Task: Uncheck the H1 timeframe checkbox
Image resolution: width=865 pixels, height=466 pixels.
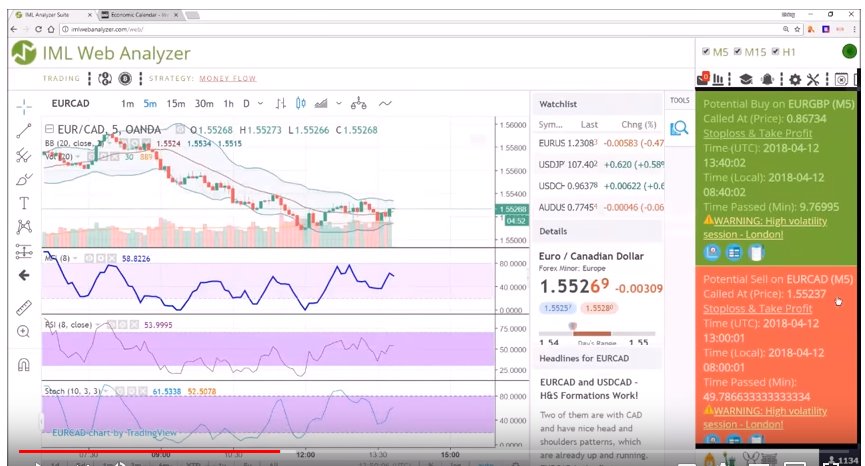Action: [x=775, y=51]
